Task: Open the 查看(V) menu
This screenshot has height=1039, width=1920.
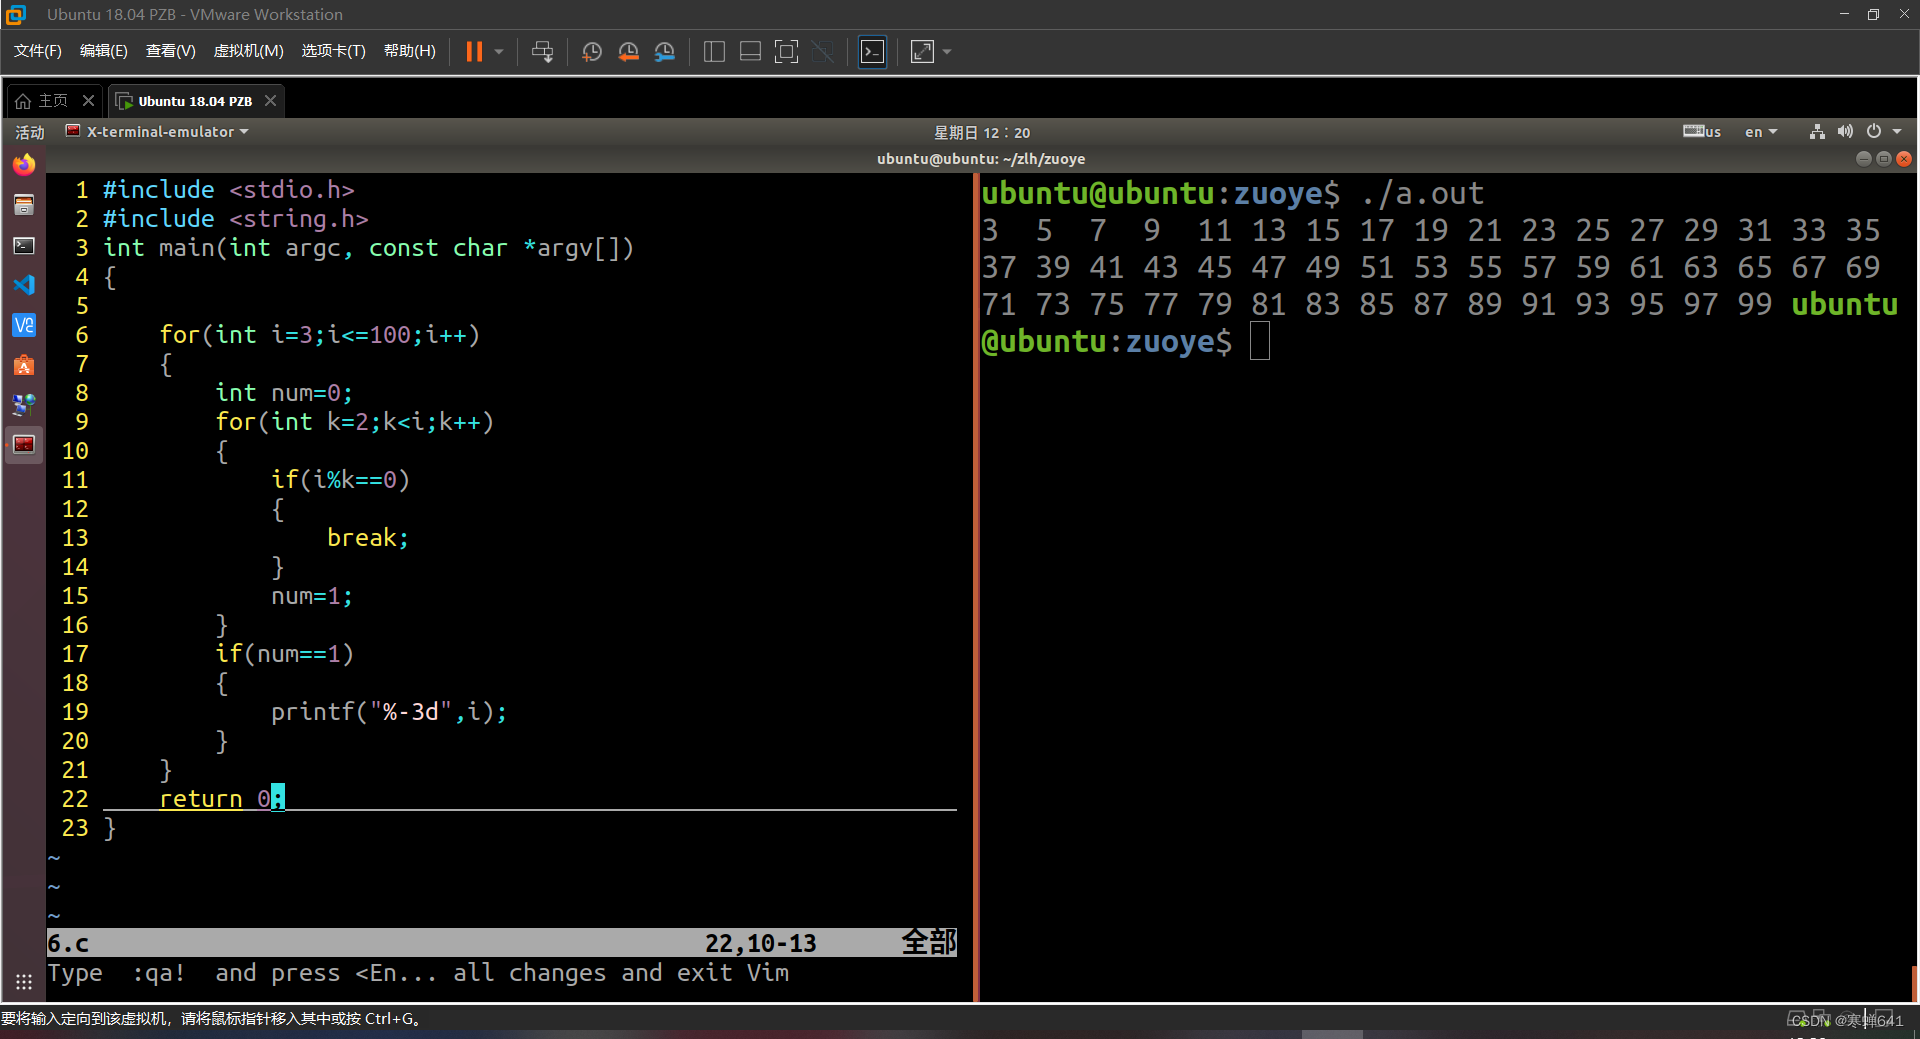Action: (x=171, y=51)
